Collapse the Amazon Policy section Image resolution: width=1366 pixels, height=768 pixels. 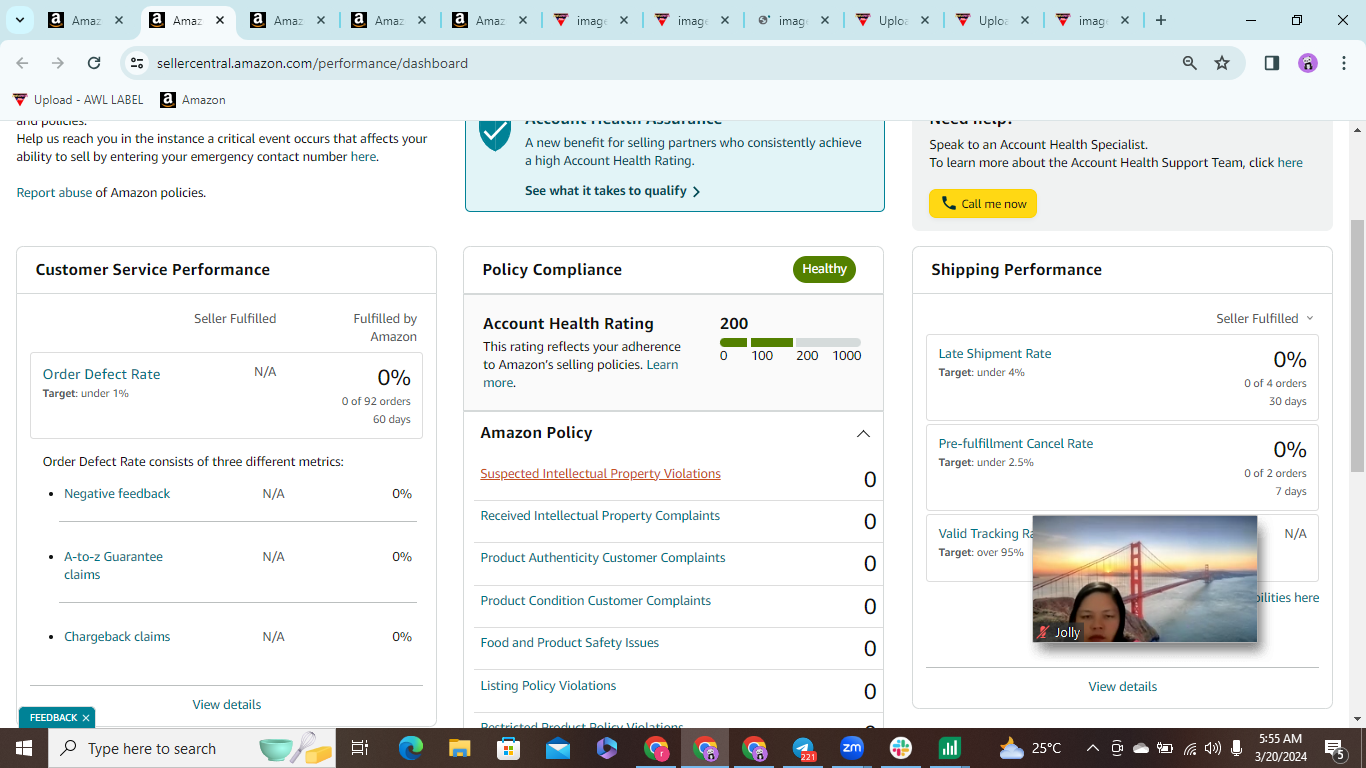[x=863, y=434]
